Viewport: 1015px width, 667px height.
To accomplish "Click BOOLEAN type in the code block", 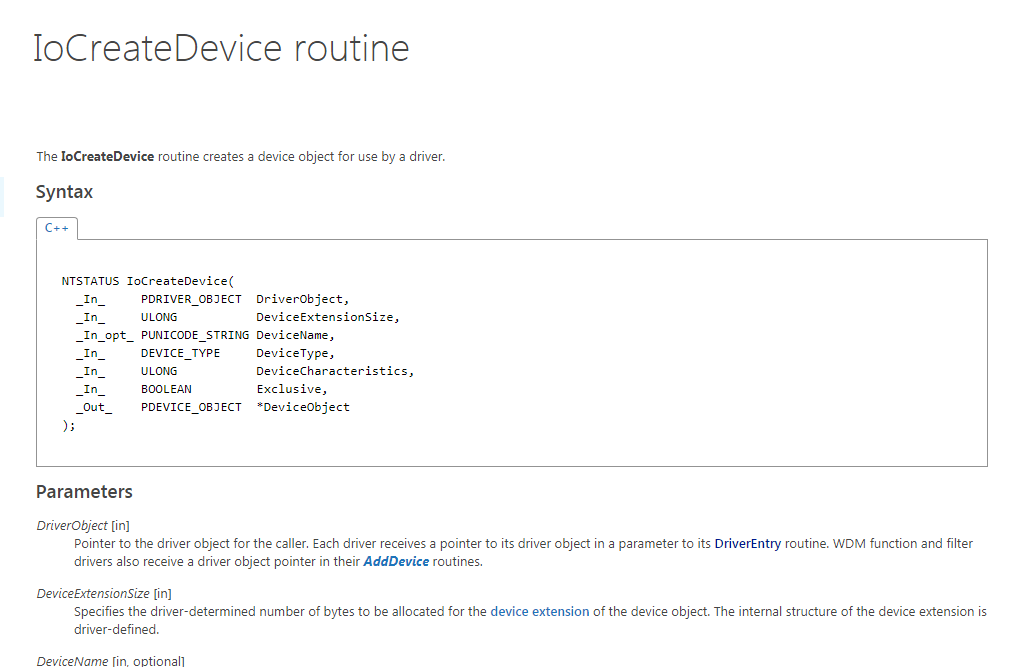I will (x=166, y=389).
